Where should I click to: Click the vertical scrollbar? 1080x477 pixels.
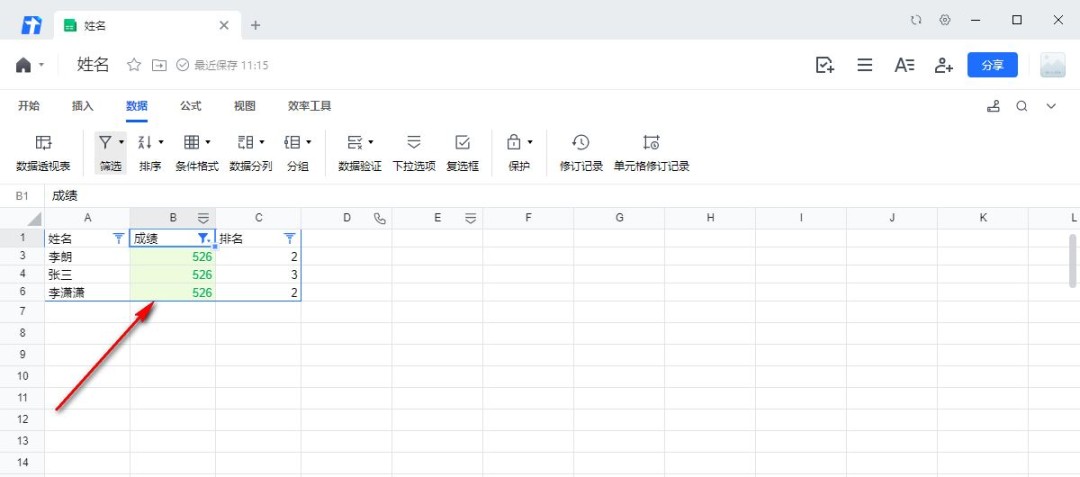[1072, 260]
